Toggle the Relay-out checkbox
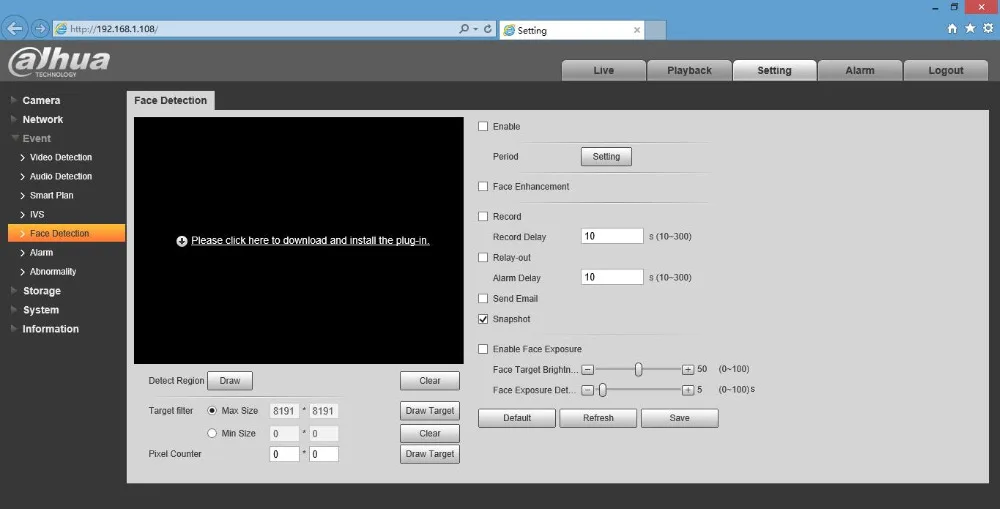1000x509 pixels. tap(483, 258)
